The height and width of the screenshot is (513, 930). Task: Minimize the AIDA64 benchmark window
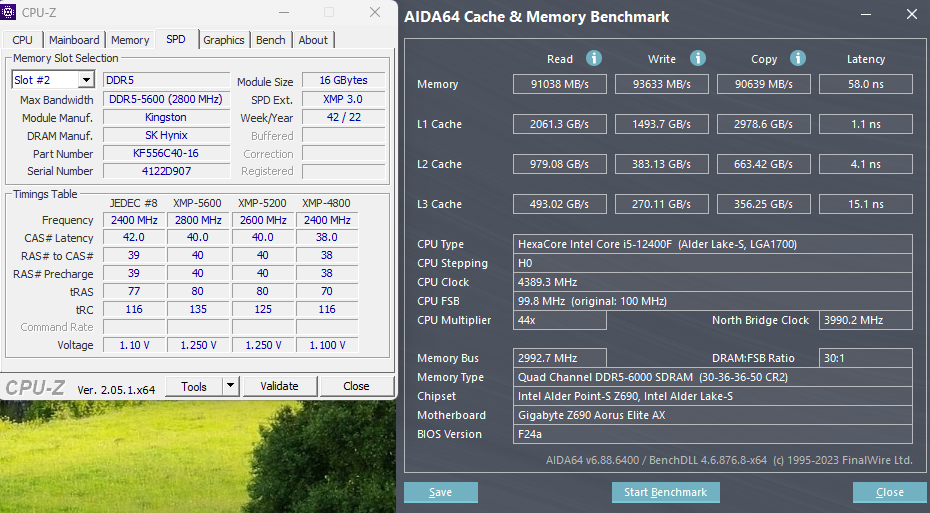tap(866, 14)
